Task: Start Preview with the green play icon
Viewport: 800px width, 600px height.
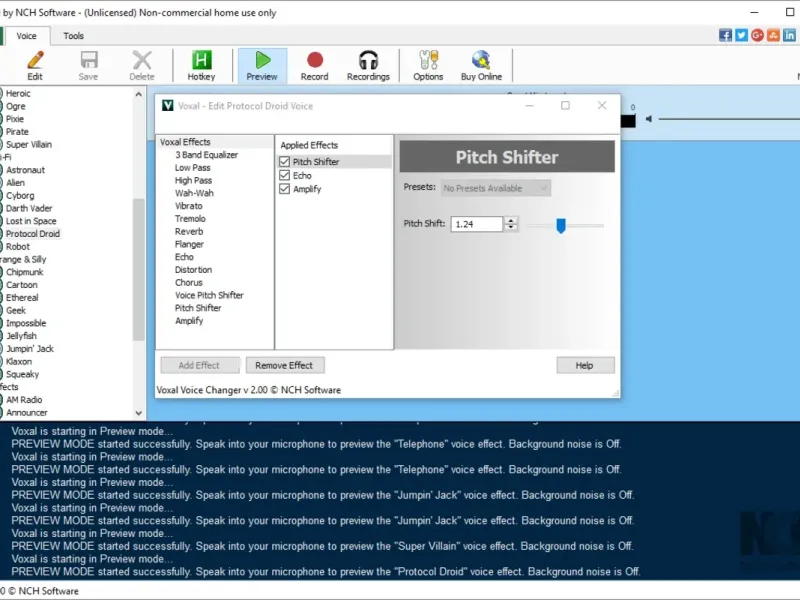Action: click(262, 65)
